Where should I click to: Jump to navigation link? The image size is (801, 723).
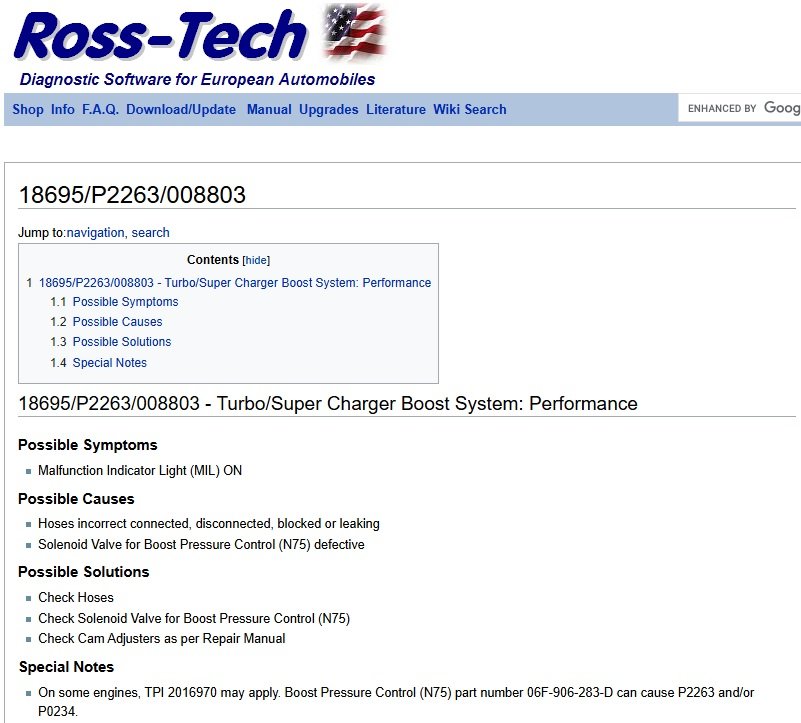click(95, 233)
